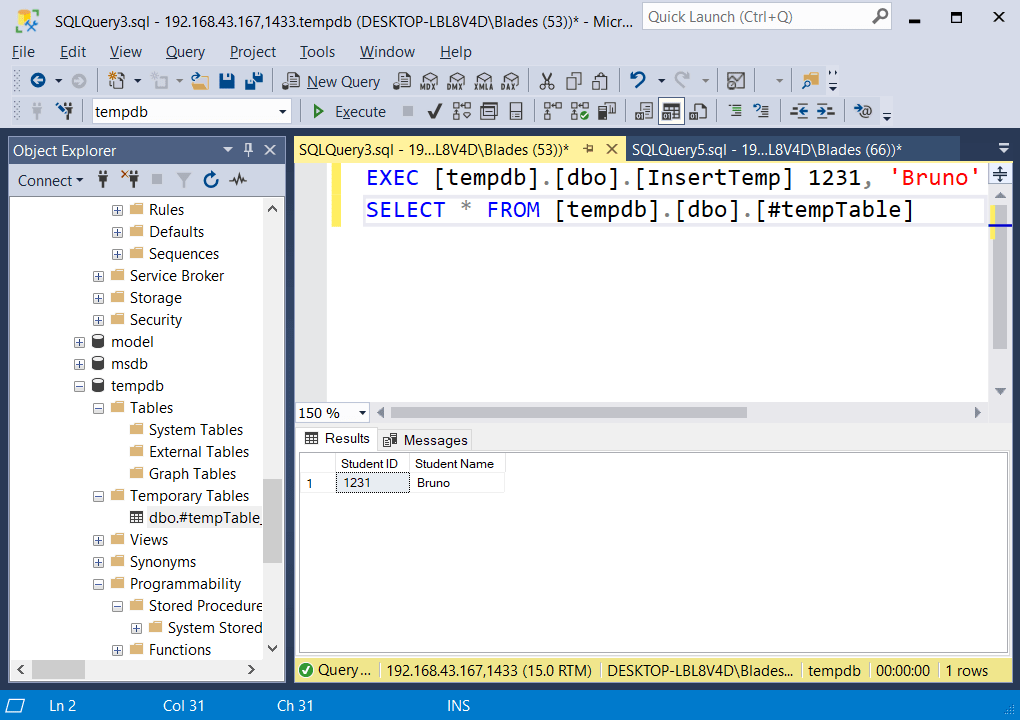1020x720 pixels.
Task: Open a new MDX query icon
Action: pos(430,81)
